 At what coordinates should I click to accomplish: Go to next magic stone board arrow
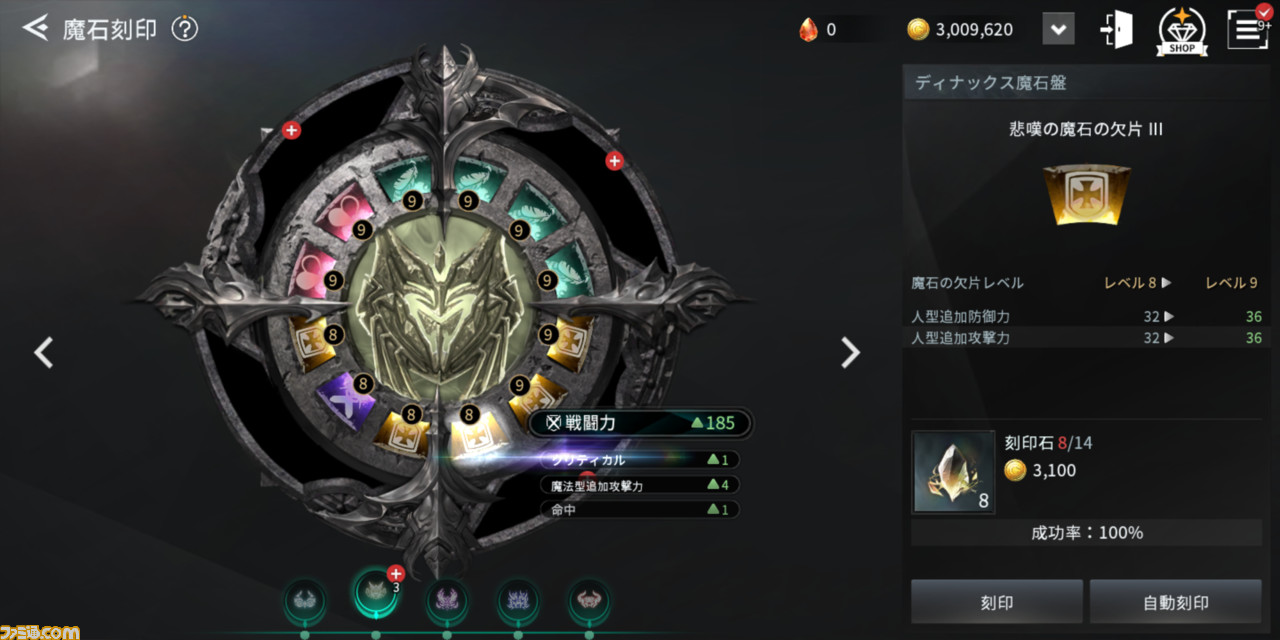(850, 352)
